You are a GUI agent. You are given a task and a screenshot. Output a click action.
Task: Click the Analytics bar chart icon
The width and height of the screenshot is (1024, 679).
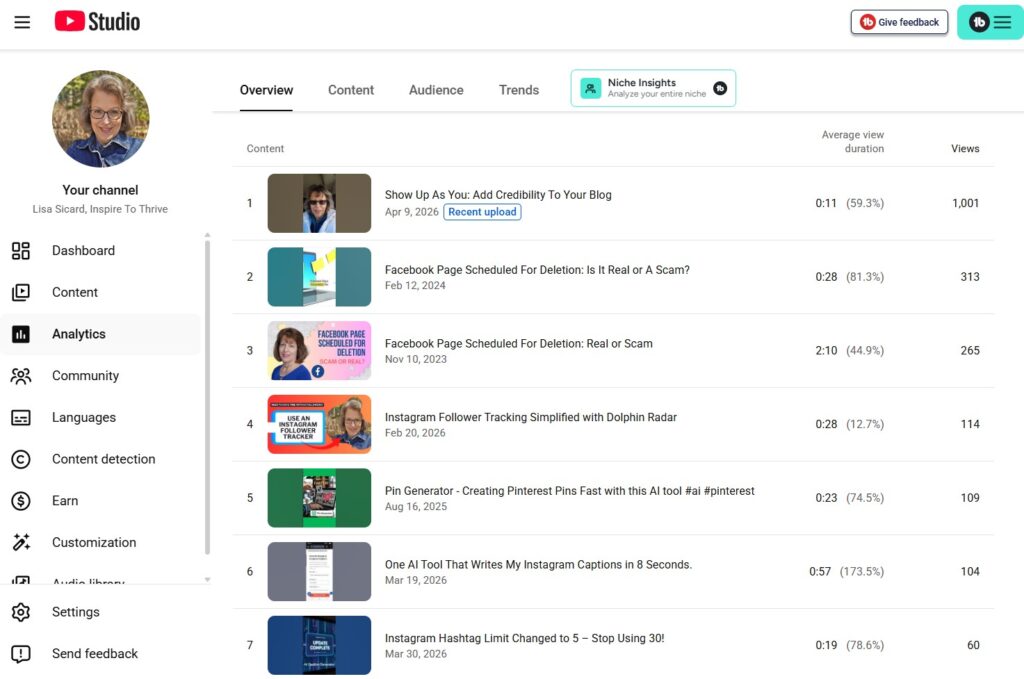point(21,334)
